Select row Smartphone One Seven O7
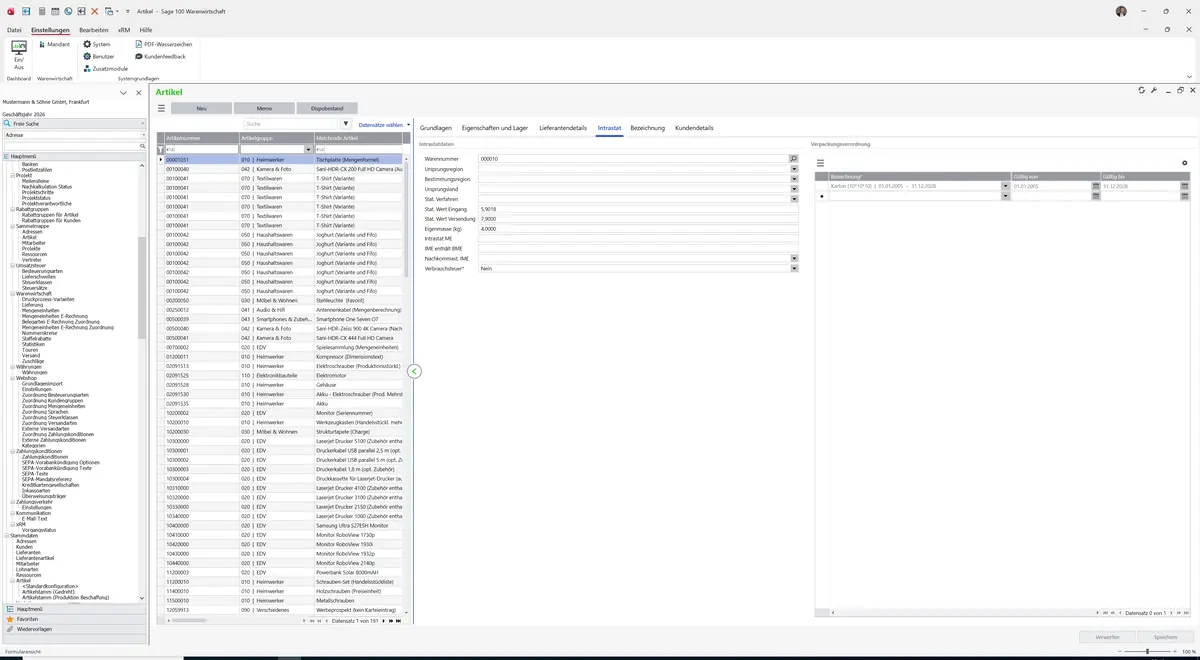1200x660 pixels. point(285,319)
